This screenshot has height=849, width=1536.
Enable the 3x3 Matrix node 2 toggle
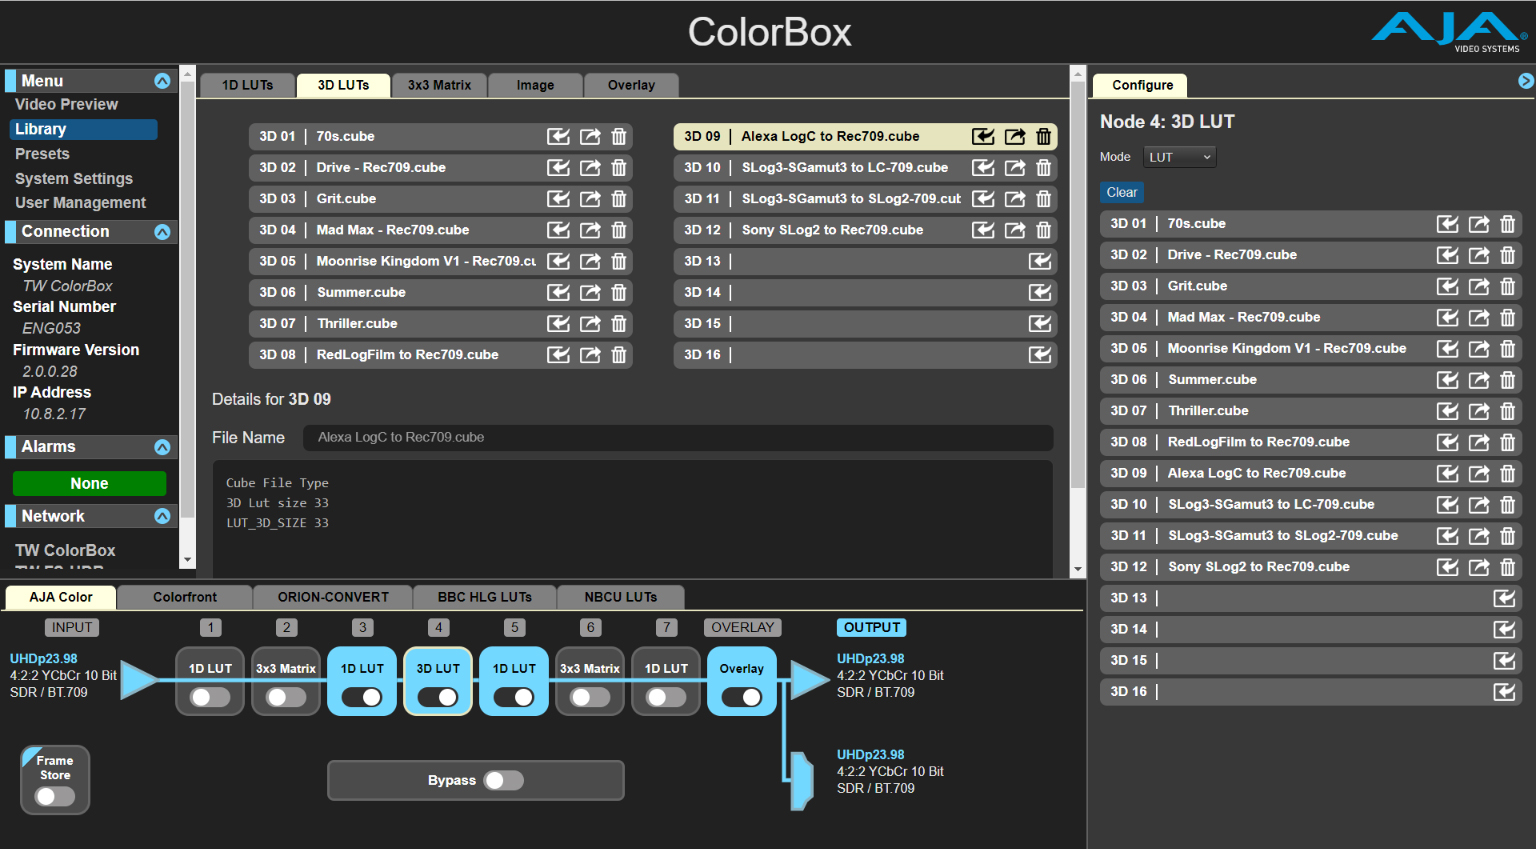(x=285, y=696)
